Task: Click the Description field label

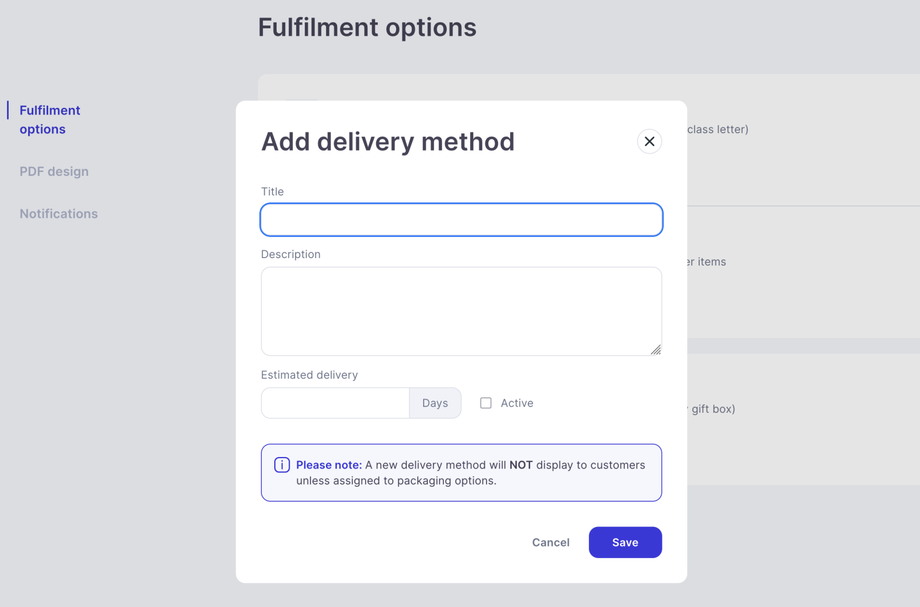Action: coord(291,254)
